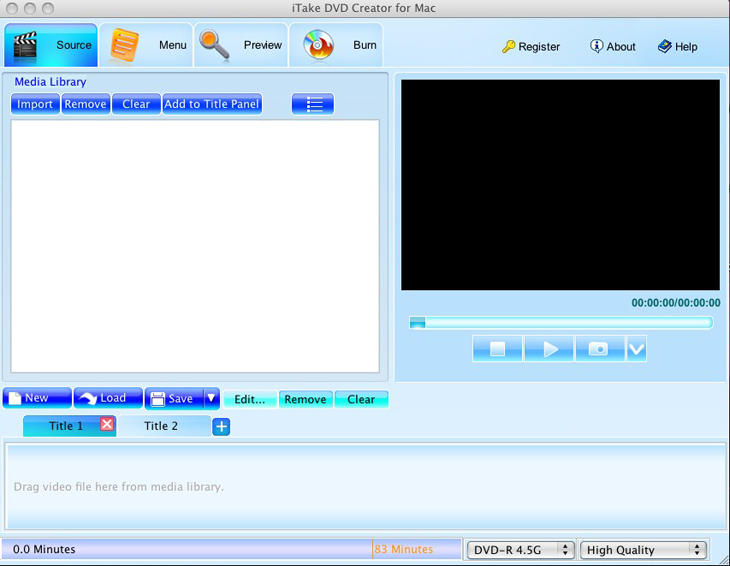Close the Title 1 tab

pyautogui.click(x=107, y=424)
